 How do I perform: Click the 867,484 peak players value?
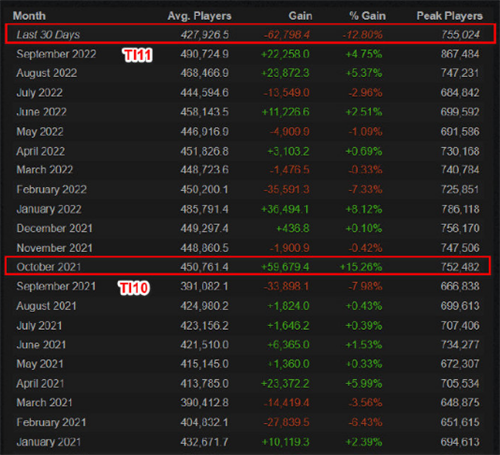tap(460, 54)
